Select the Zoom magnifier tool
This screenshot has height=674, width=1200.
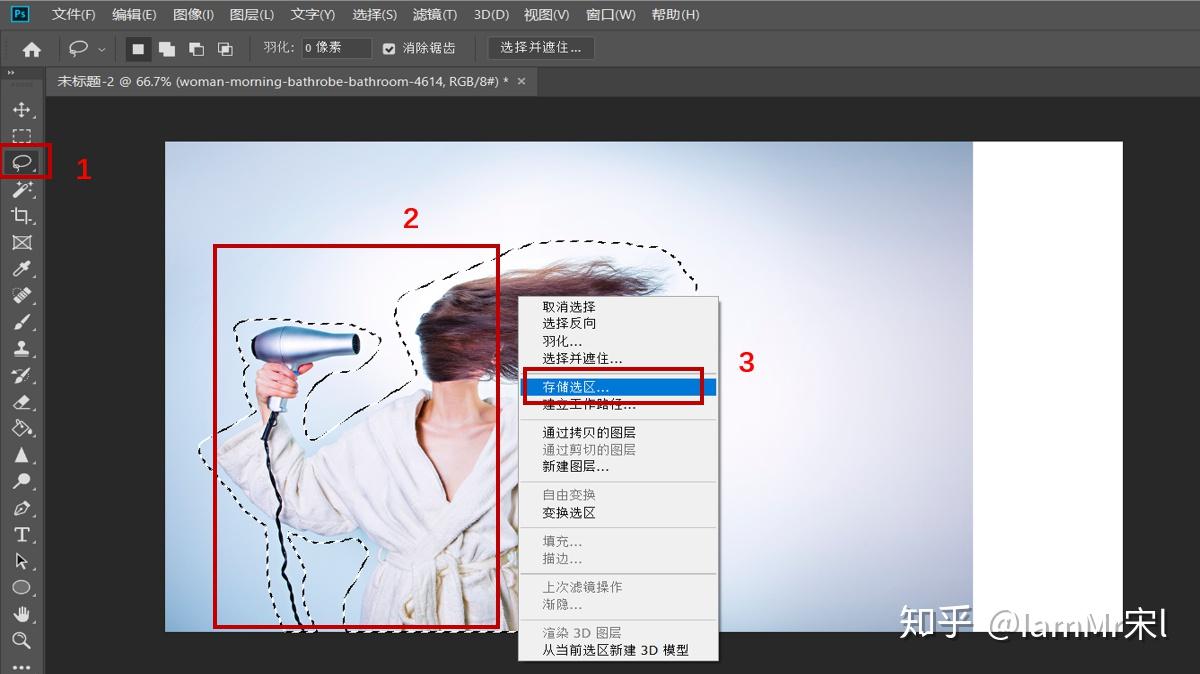coord(22,640)
